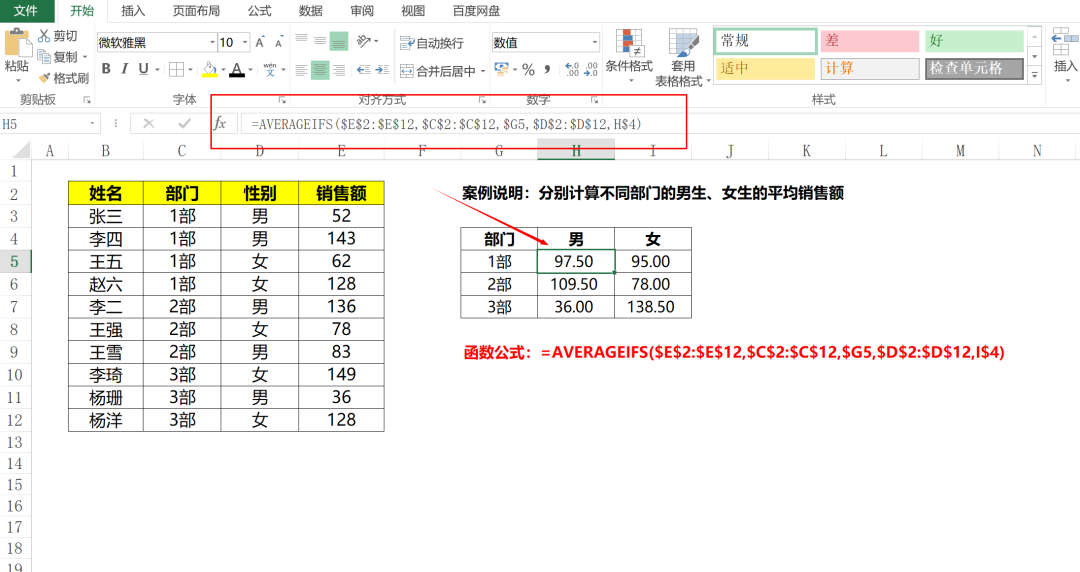Switch to the View (视图) tab

(413, 11)
